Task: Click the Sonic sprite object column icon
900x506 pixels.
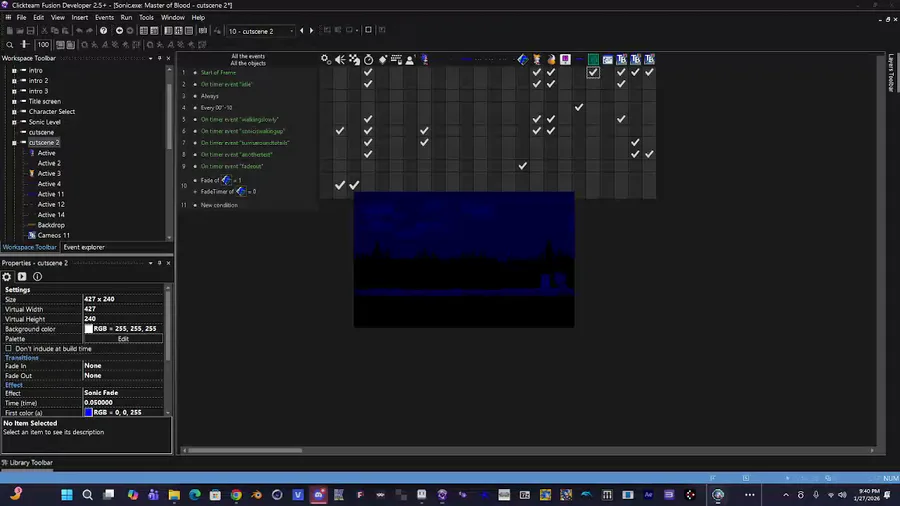Action: point(424,59)
